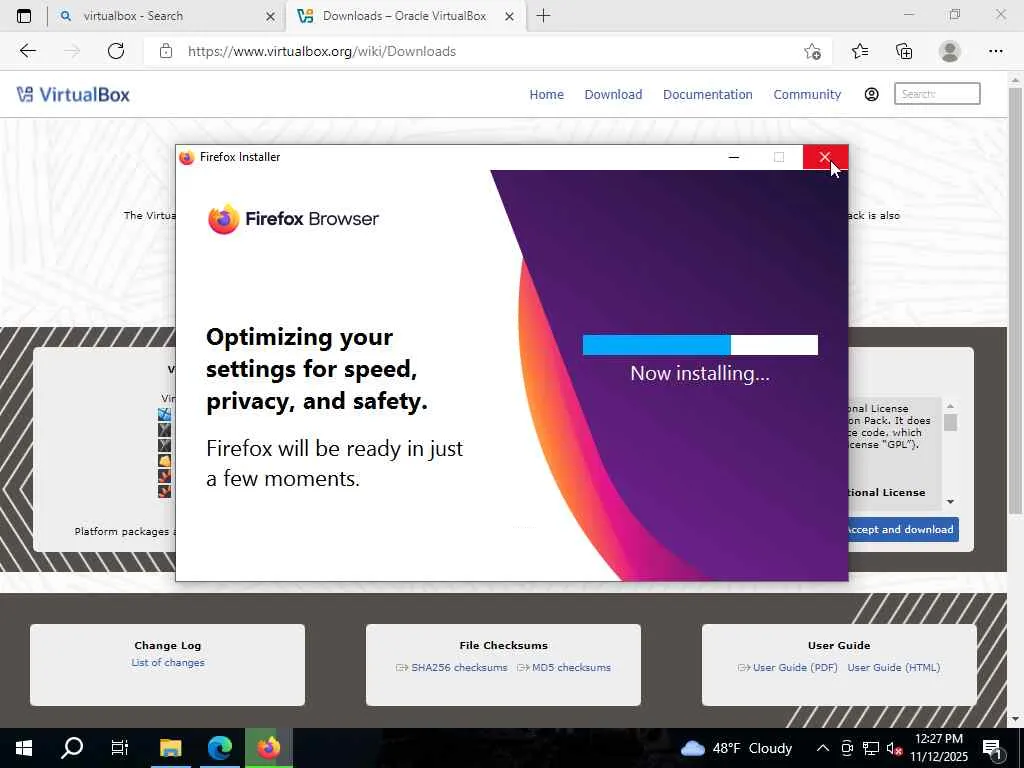Open File Explorer from taskbar

(x=170, y=748)
